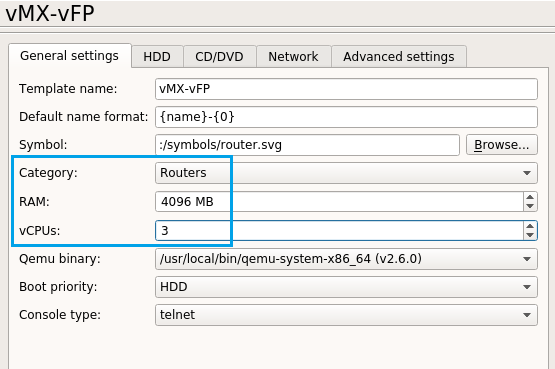
Task: Click the Category label
Action: coord(48,173)
